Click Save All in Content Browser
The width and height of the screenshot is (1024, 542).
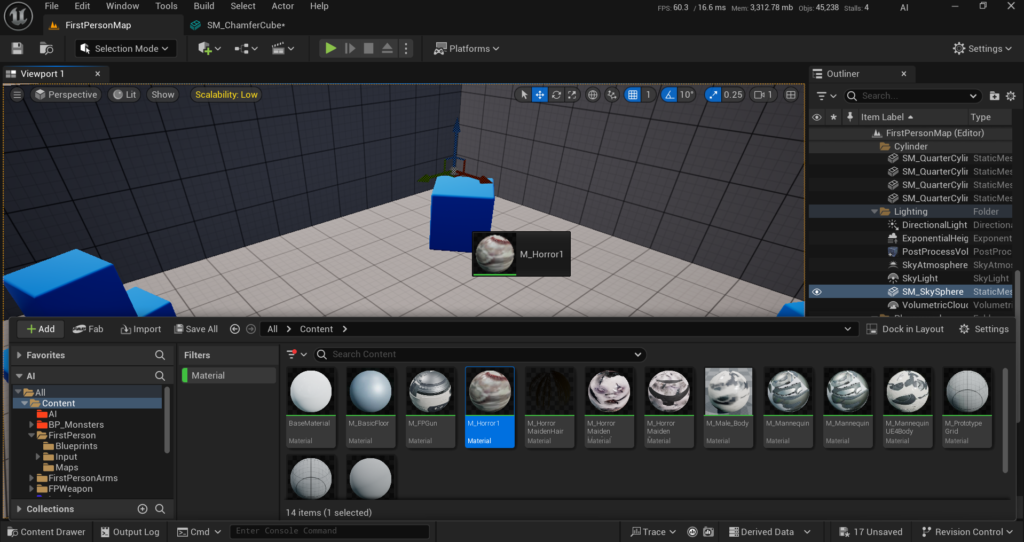[x=196, y=329]
